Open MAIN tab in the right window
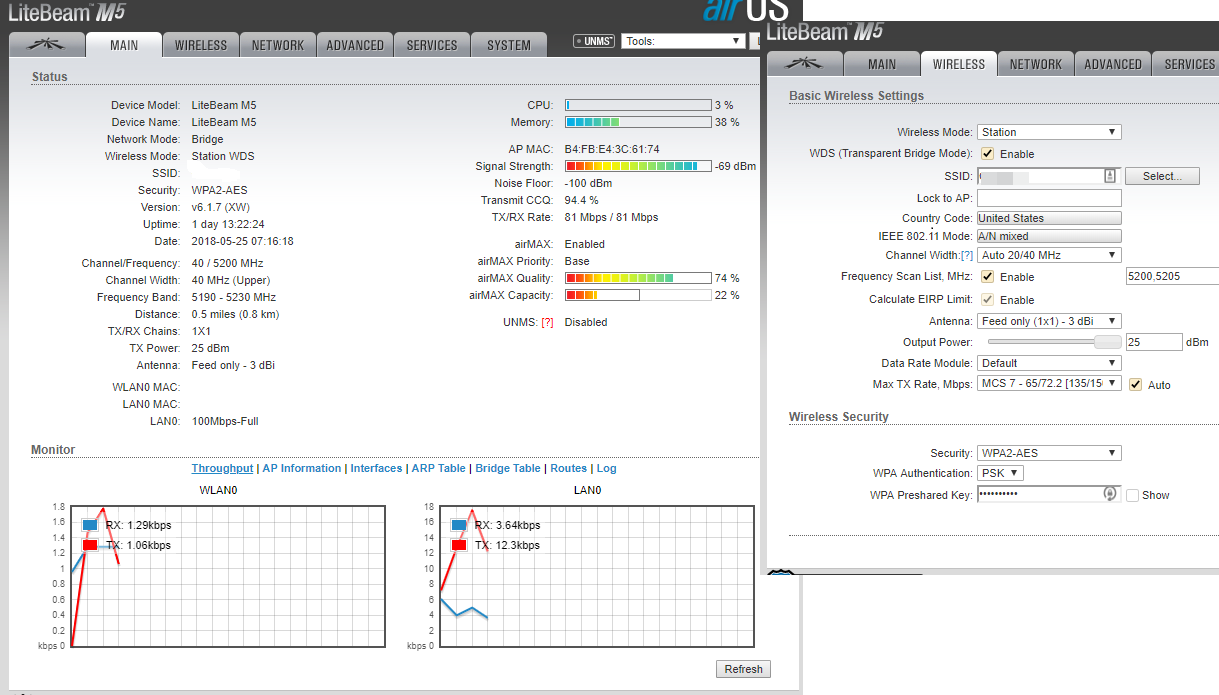This screenshot has width=1219, height=695. point(882,64)
